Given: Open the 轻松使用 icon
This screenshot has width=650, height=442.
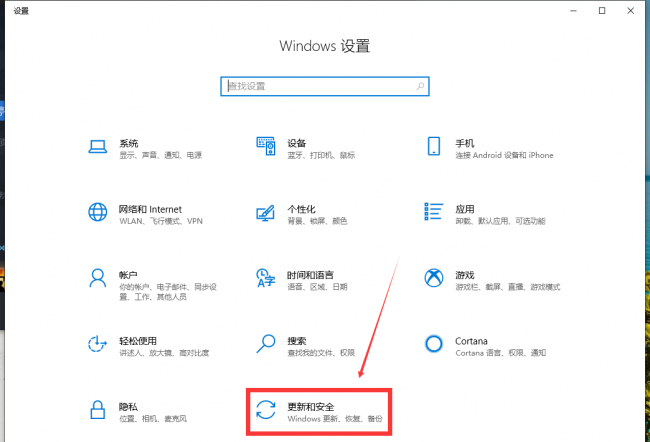Looking at the screenshot, I should pos(97,344).
